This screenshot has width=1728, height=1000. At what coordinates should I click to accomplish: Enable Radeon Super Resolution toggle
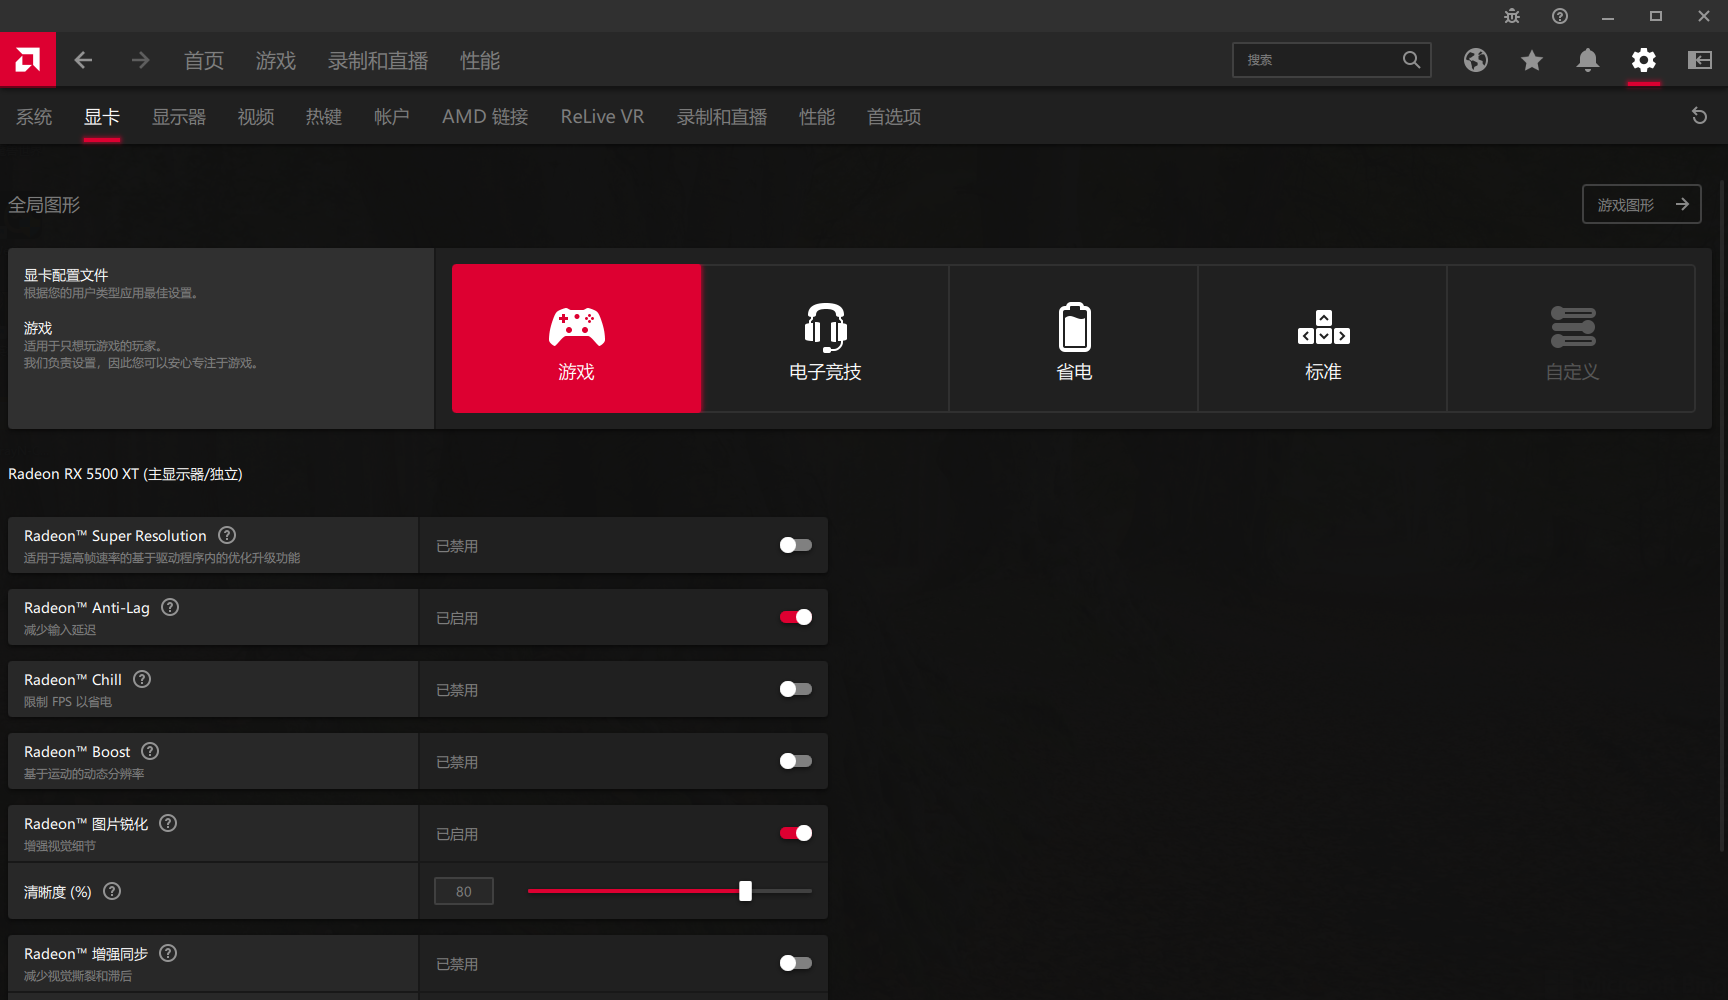796,545
